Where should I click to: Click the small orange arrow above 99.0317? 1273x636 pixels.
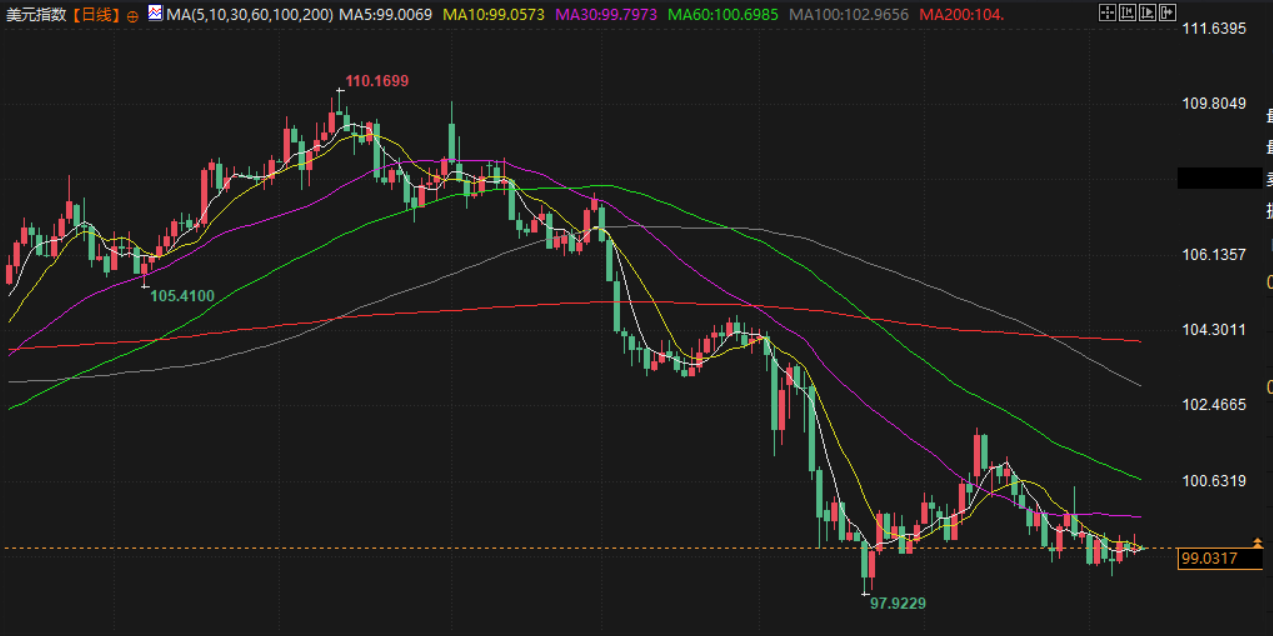pos(1257,542)
